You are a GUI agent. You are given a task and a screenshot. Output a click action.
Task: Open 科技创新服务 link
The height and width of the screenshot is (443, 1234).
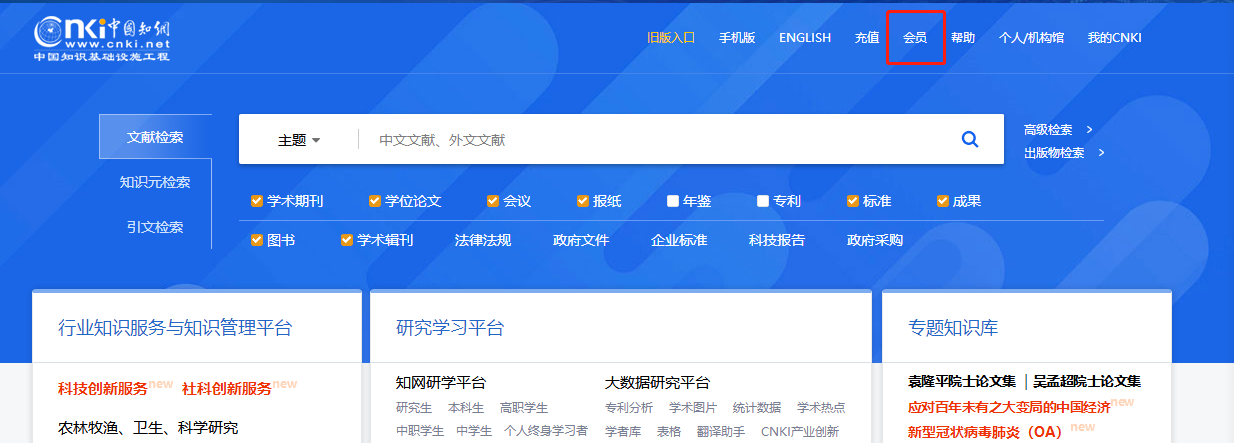[x=102, y=388]
